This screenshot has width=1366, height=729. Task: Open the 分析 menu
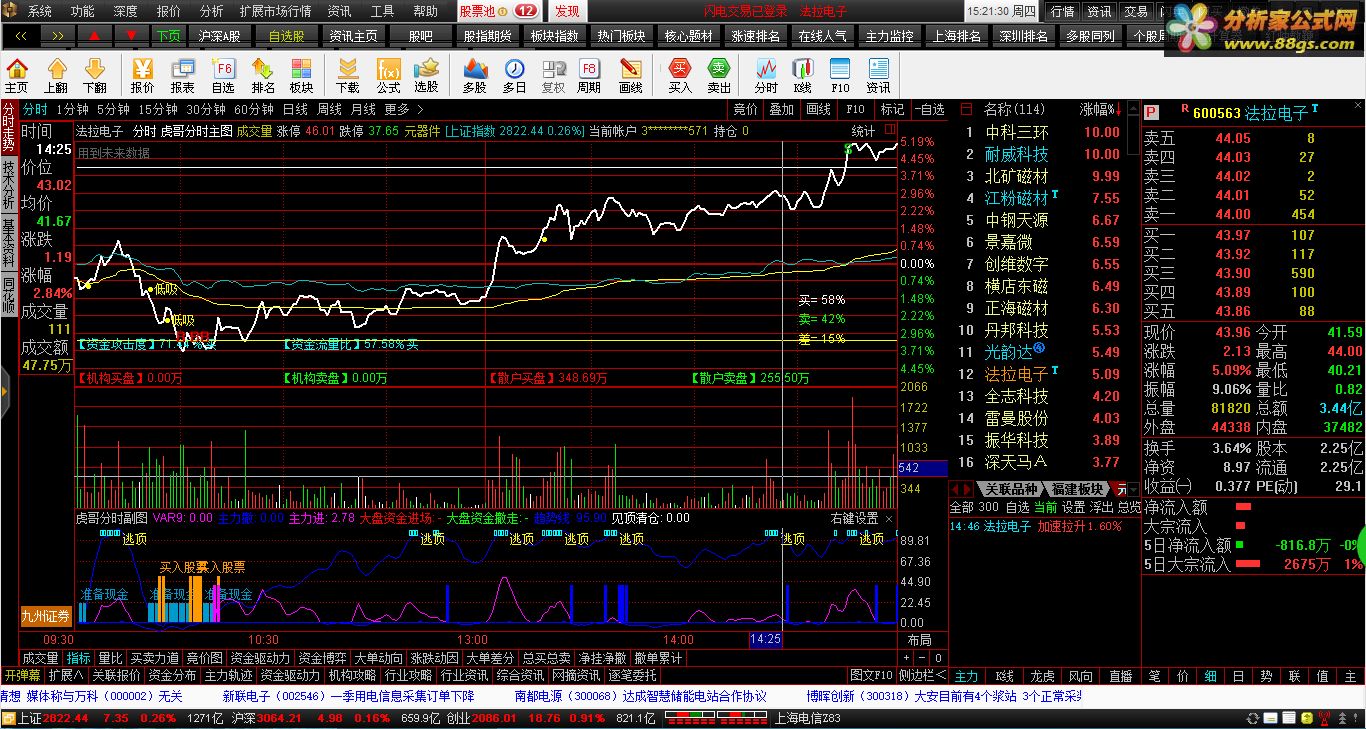(x=211, y=11)
